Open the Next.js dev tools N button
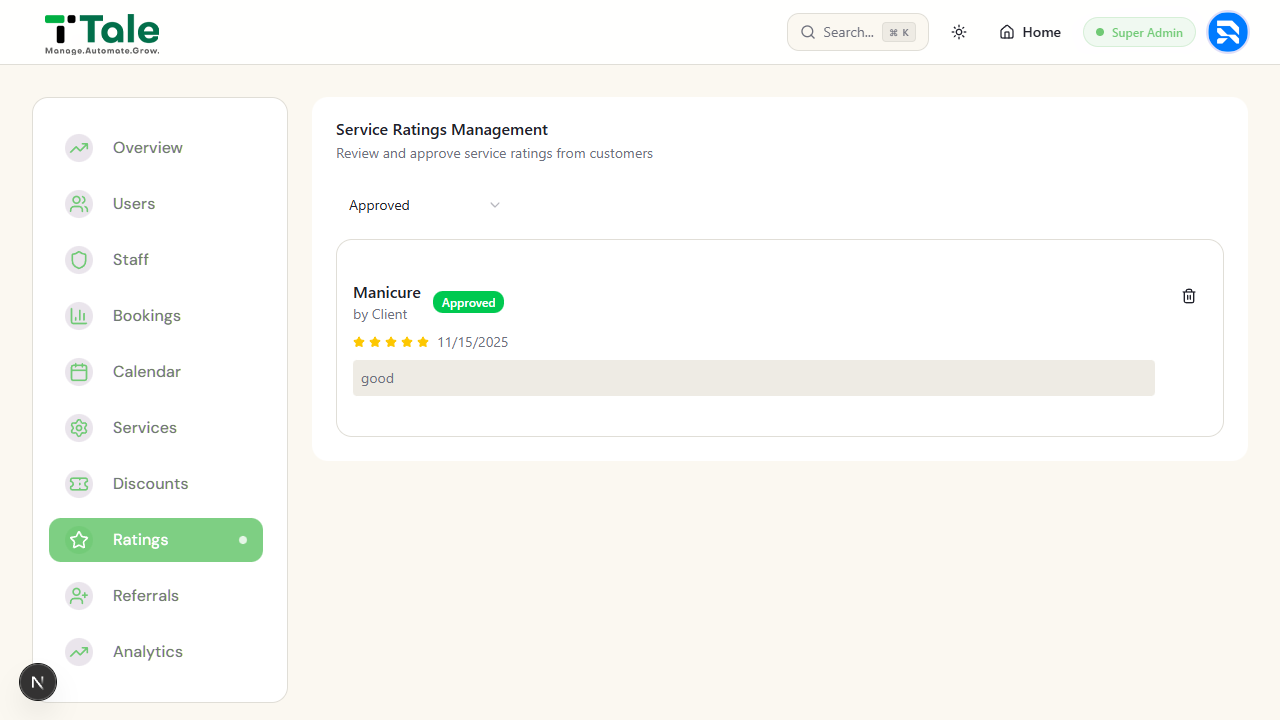This screenshot has width=1280, height=720. 38,683
